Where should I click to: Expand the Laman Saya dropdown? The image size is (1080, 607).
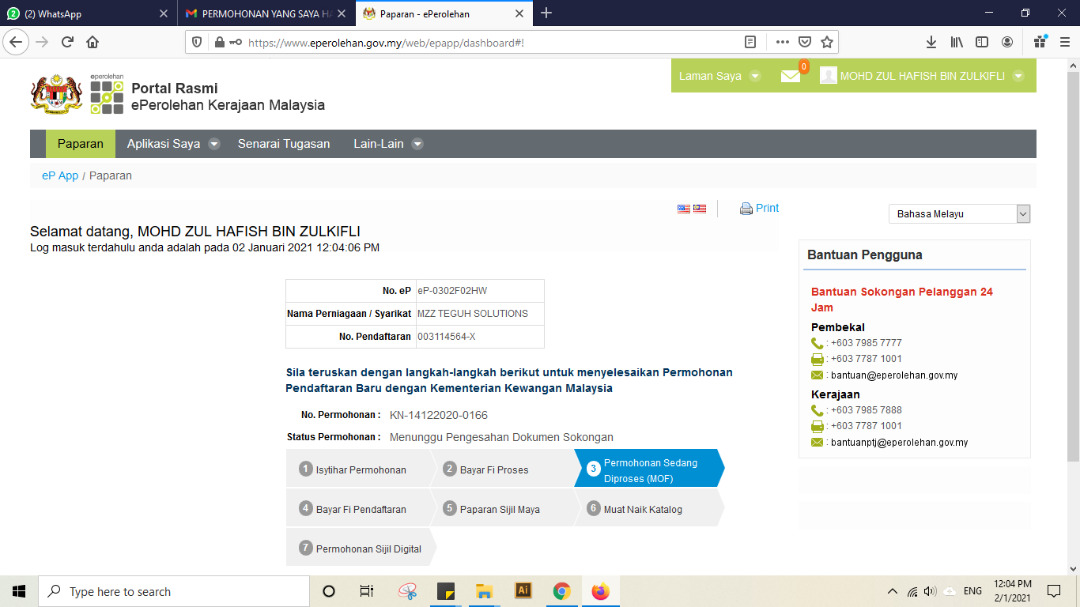(719, 76)
